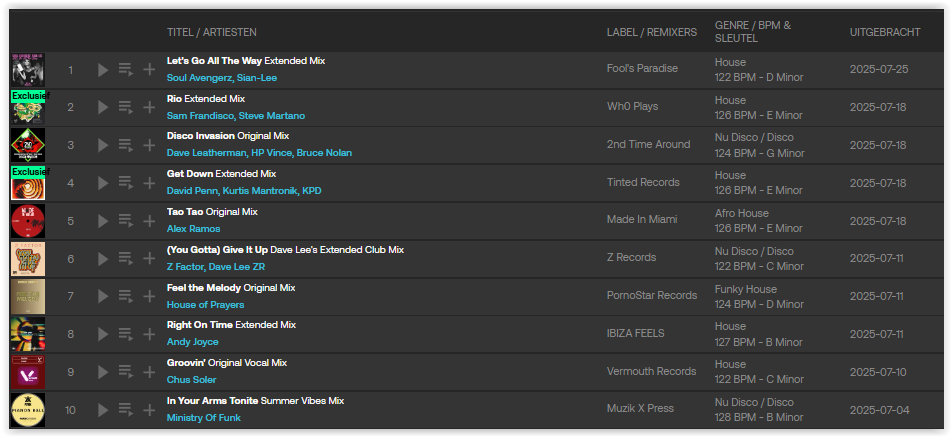Viewport: 952px width, 437px height.
Task: Play track 1 Let's Go All The Way
Action: [103, 70]
